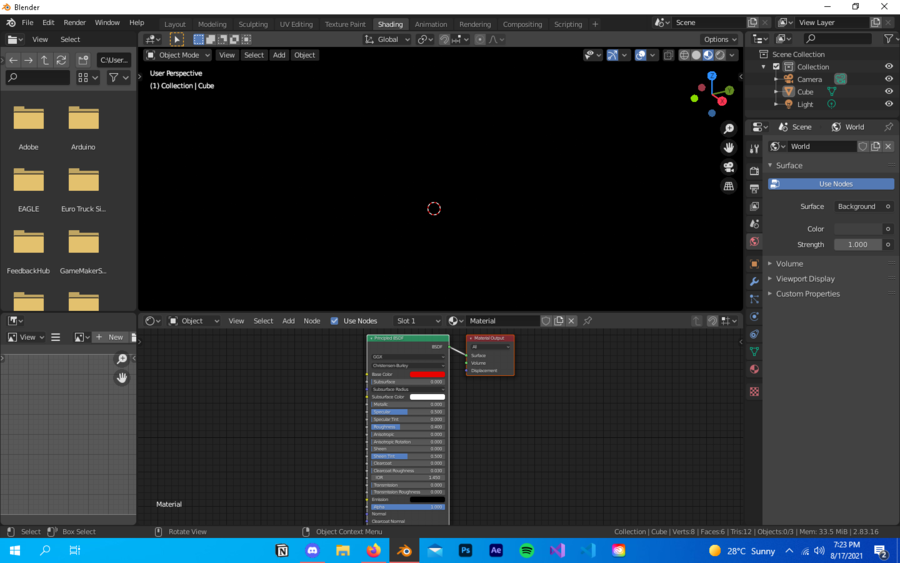
Task: Switch to solid viewport shading
Action: tap(696, 55)
